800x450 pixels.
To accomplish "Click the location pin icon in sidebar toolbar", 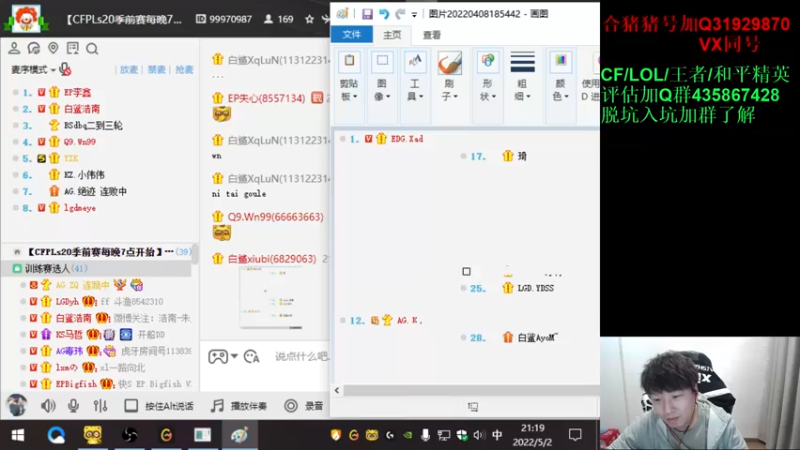I will (53, 48).
